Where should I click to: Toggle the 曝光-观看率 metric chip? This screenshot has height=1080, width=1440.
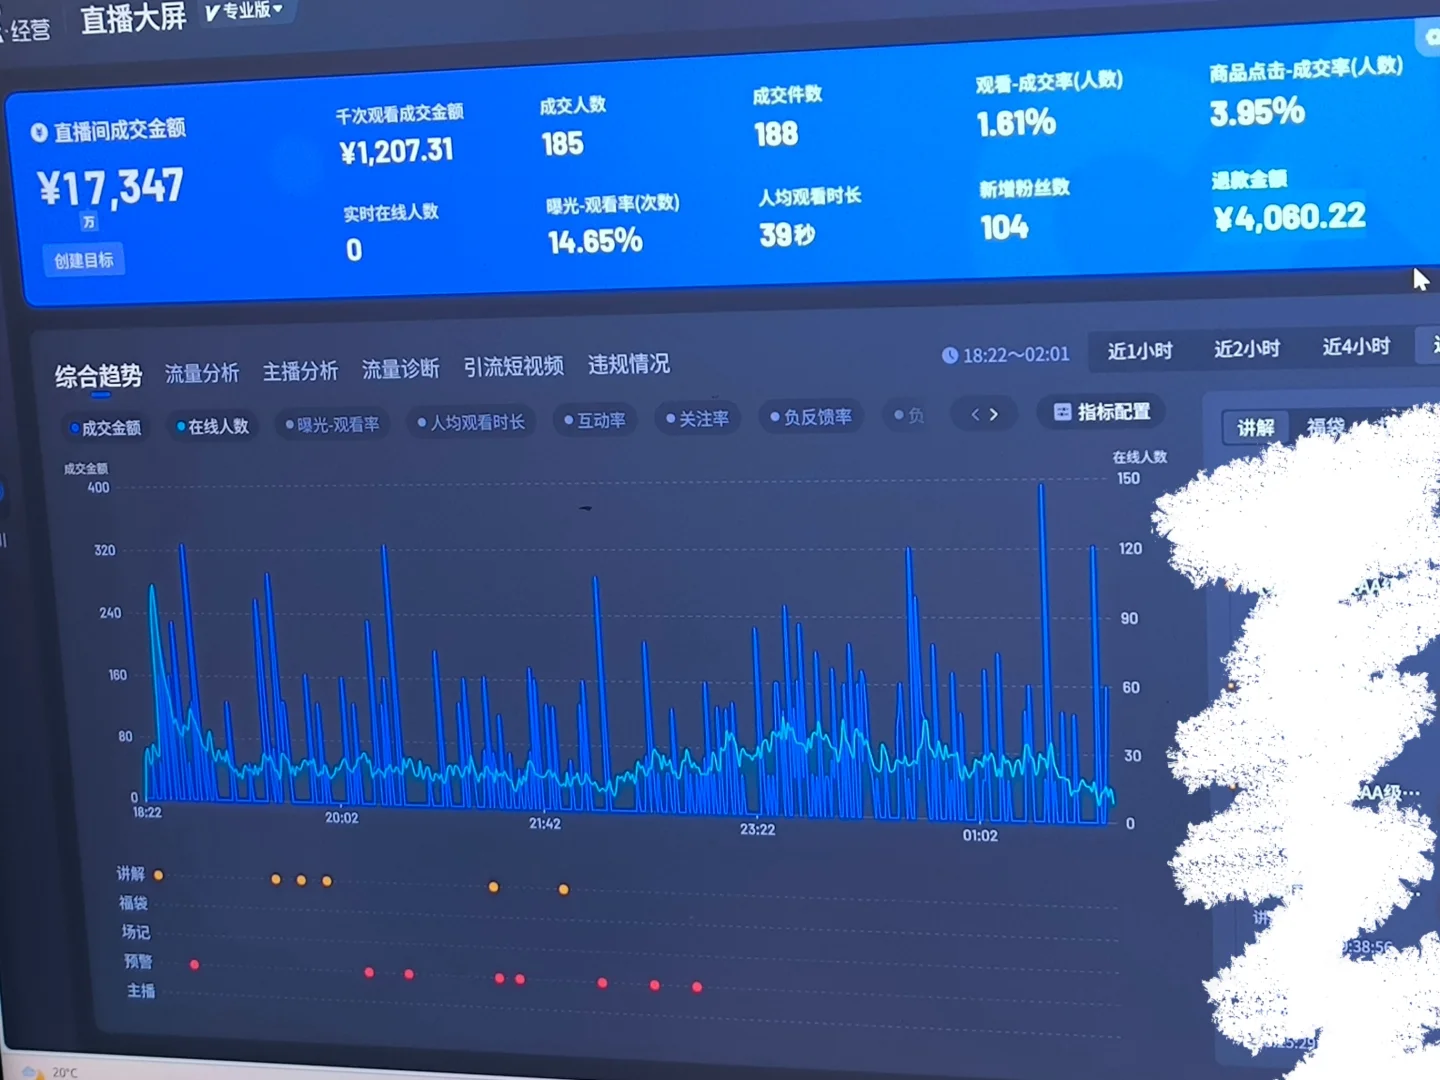click(332, 425)
